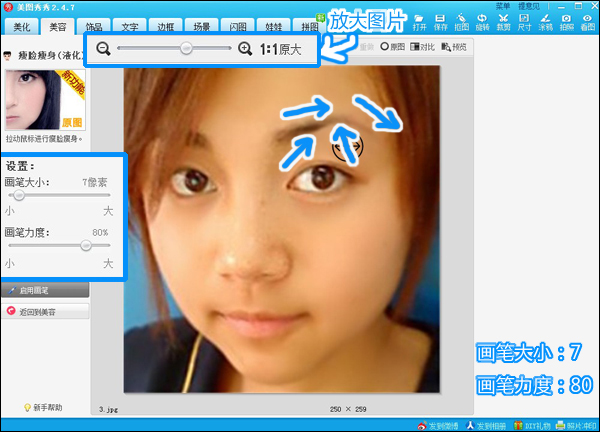This screenshot has width=600, height=432.
Task: Click the zoom out magnifier icon
Action: (103, 48)
